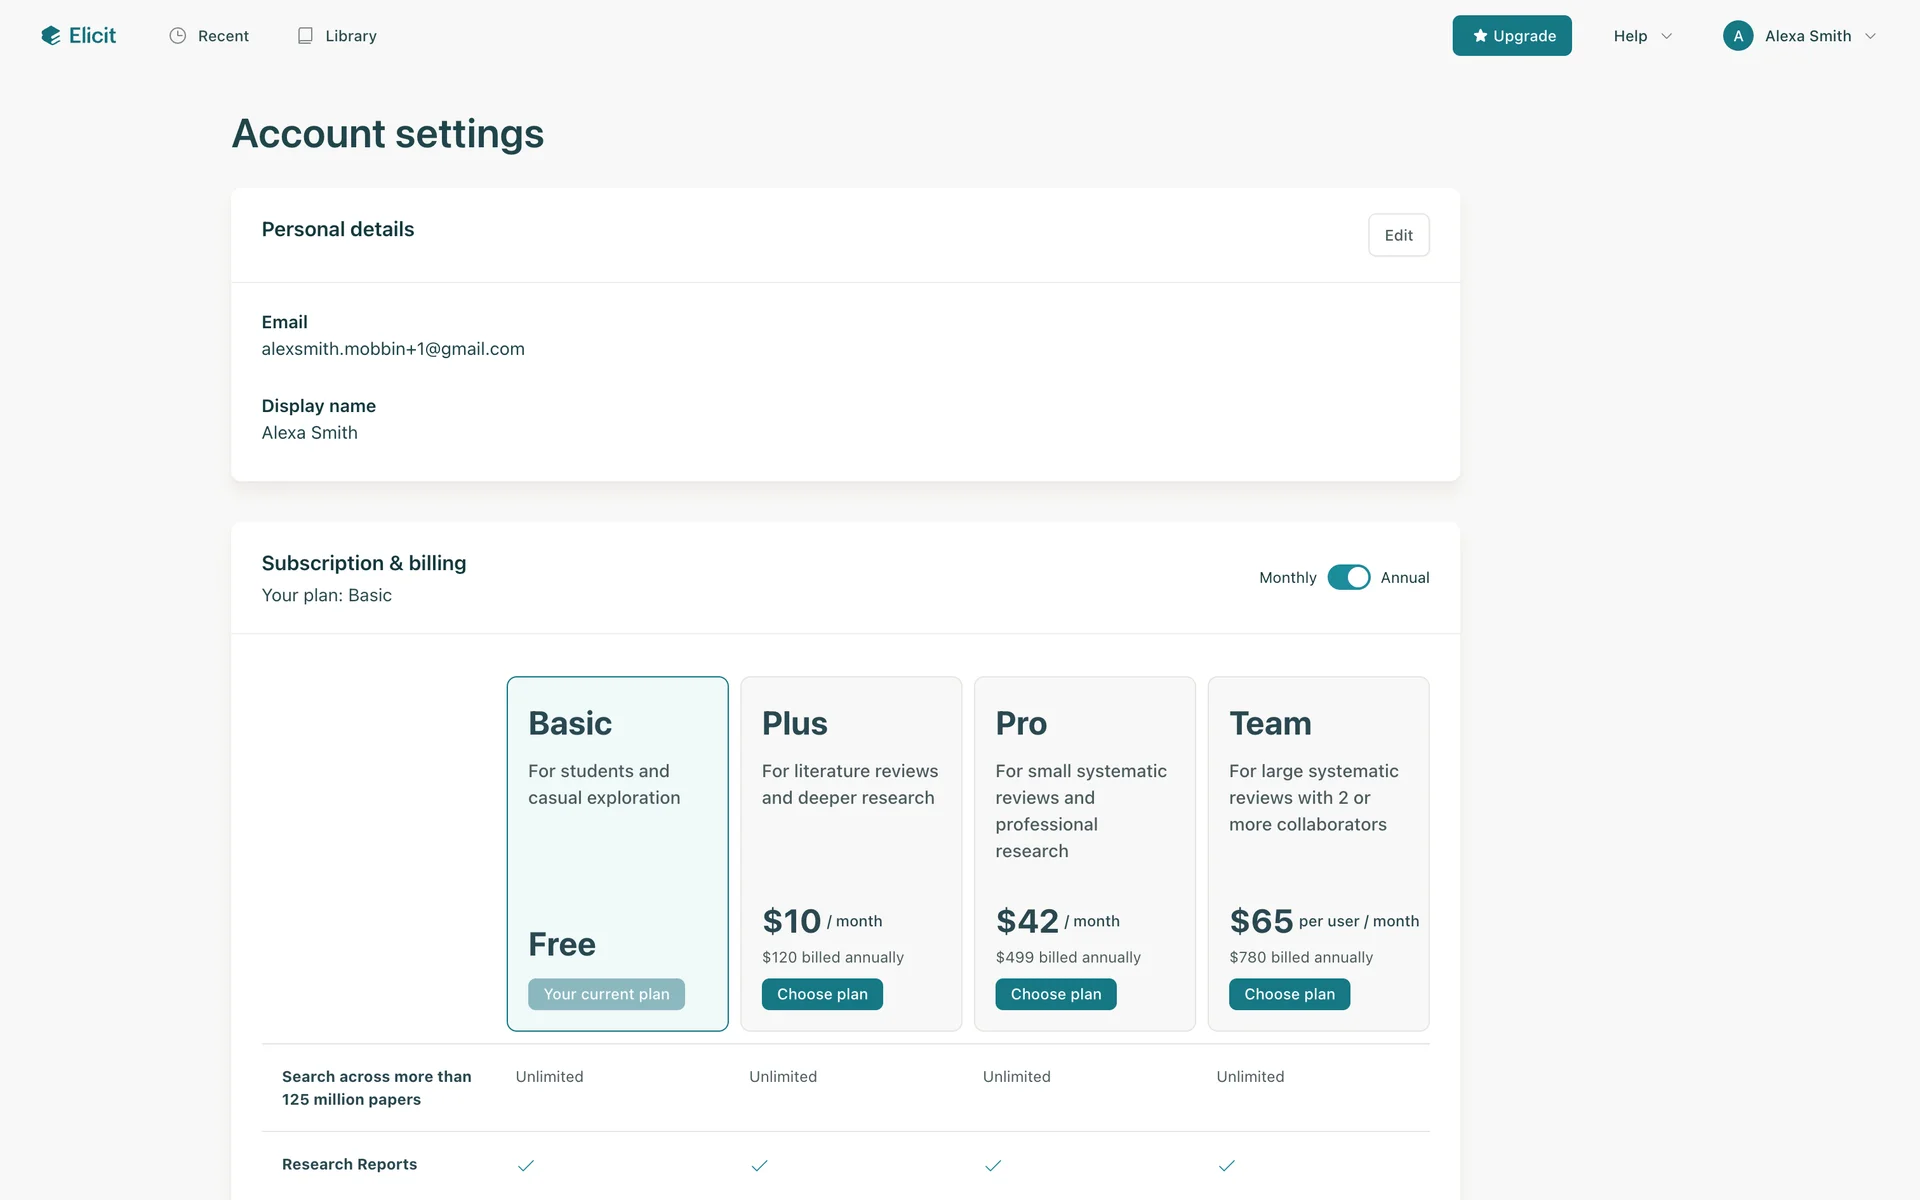
Task: Select the Monthly billing label
Action: 1287,578
